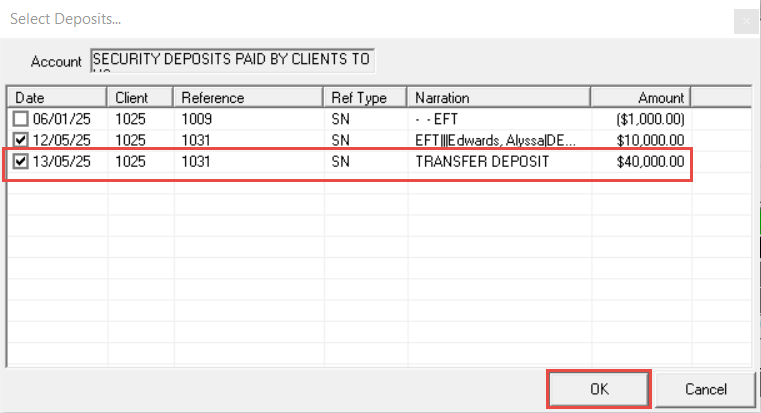Select the TRANSFER DEPOSIT narration cell
This screenshot has height=413, width=761.
482,161
